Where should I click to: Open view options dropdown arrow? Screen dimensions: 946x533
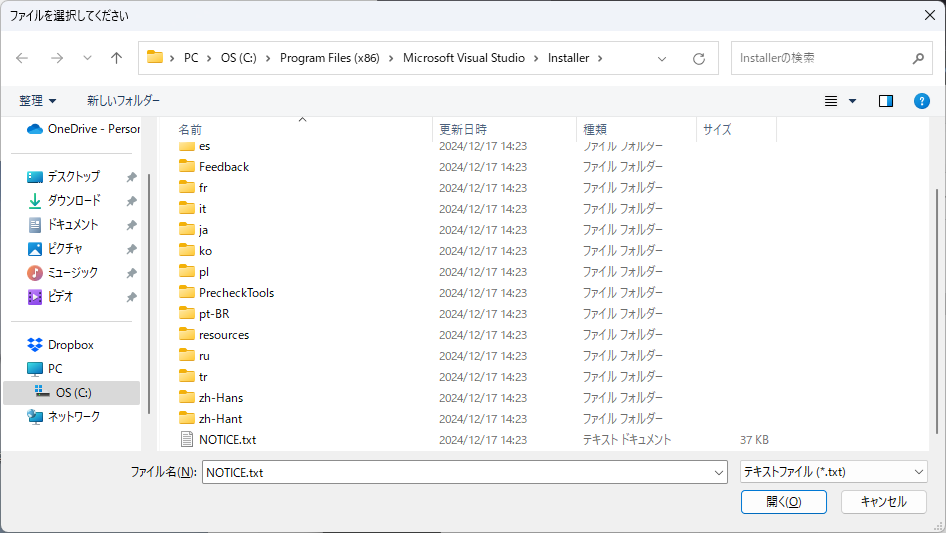pyautogui.click(x=852, y=101)
